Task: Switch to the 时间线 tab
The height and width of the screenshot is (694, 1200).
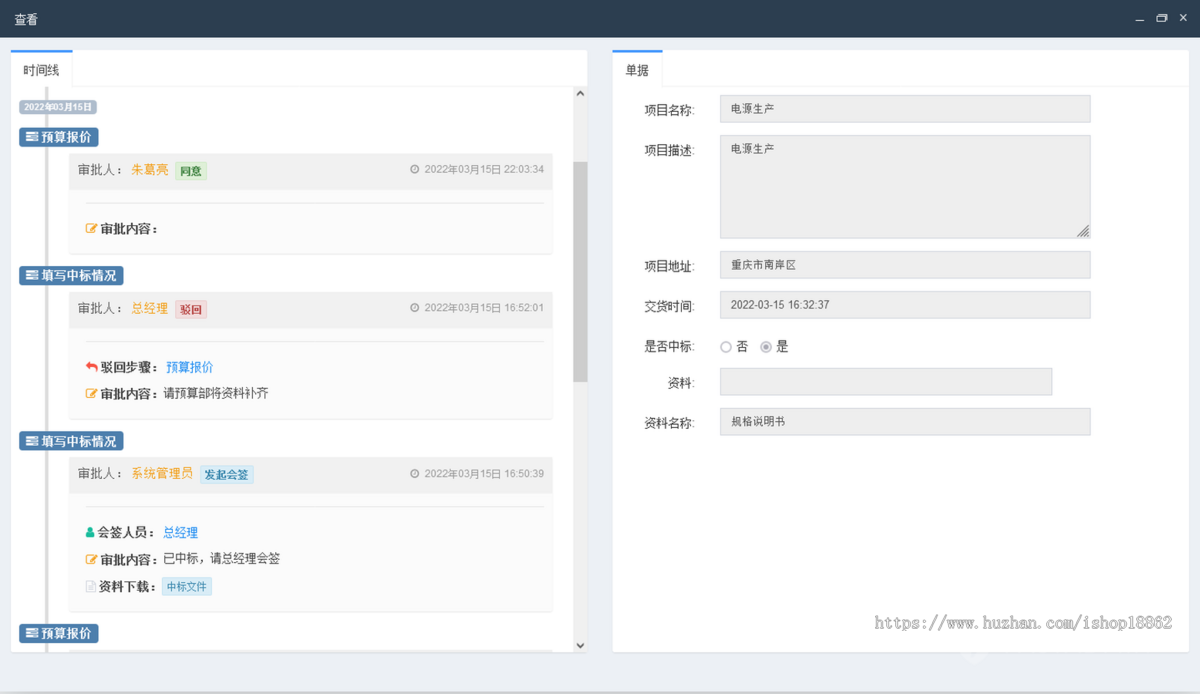Action: click(x=40, y=69)
